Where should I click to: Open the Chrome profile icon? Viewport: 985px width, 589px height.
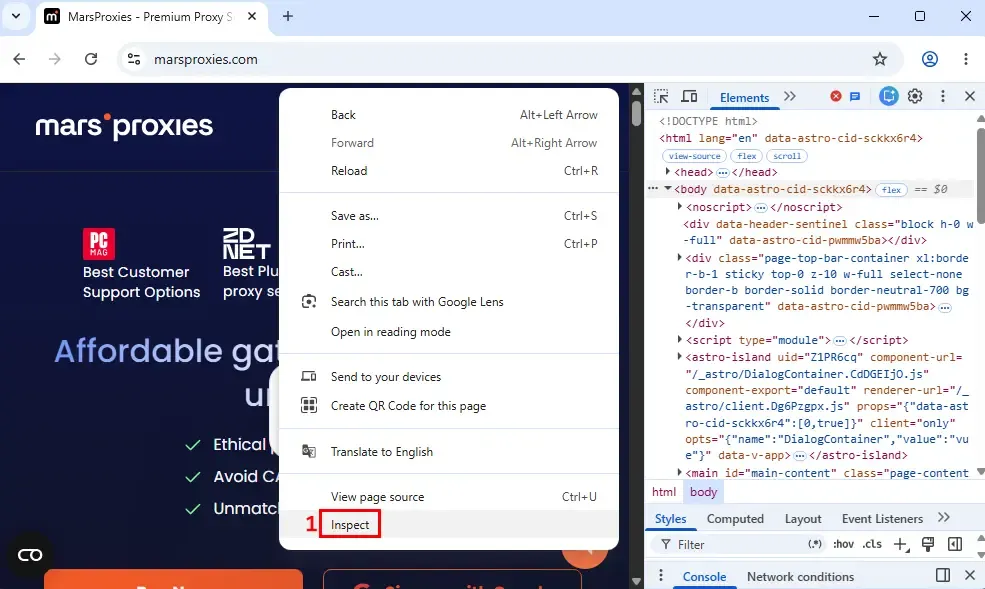(x=930, y=59)
